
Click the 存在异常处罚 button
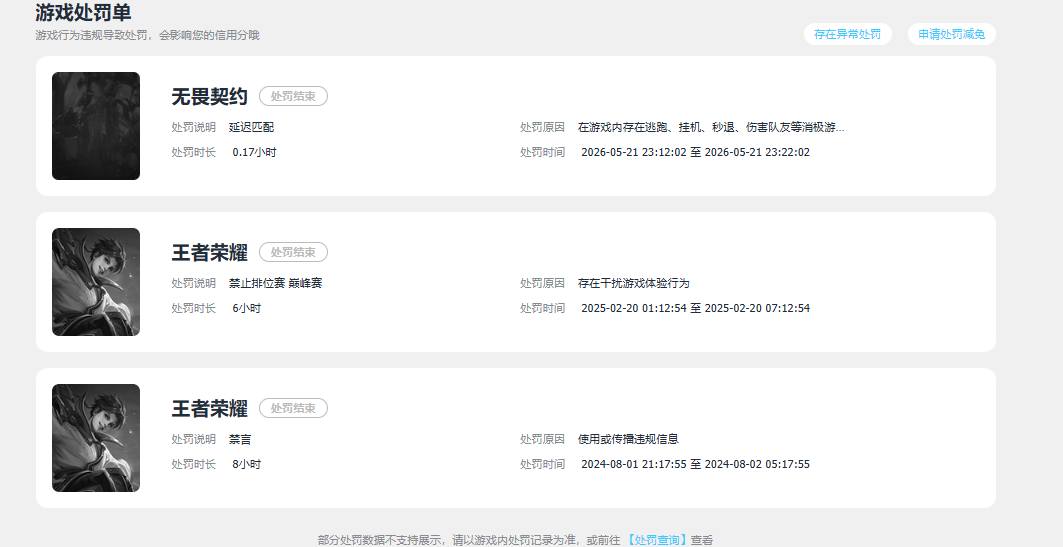pos(847,34)
